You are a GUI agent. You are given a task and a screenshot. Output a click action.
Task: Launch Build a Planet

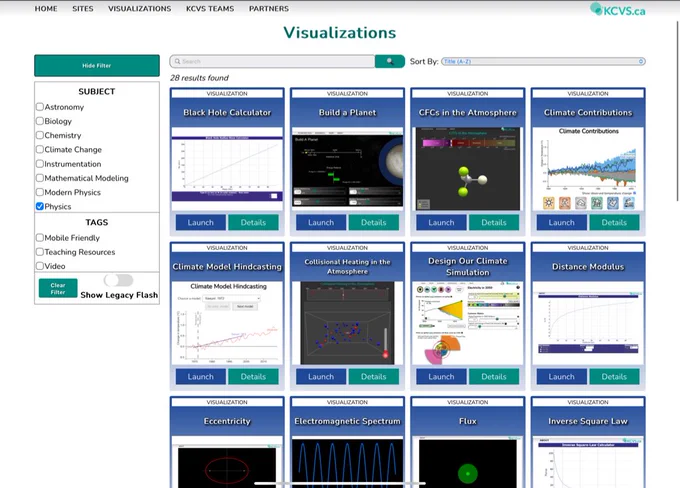tap(321, 223)
